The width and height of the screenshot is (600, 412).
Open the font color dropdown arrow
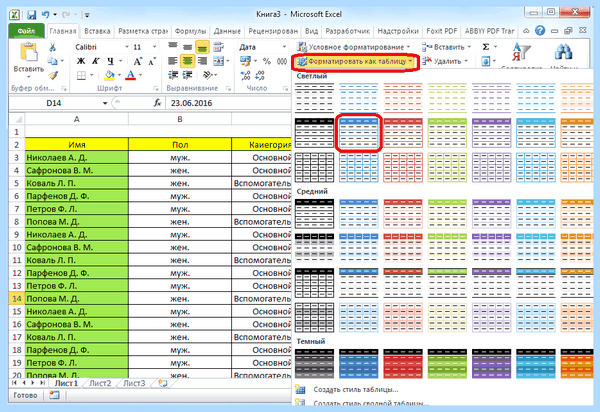(x=140, y=75)
